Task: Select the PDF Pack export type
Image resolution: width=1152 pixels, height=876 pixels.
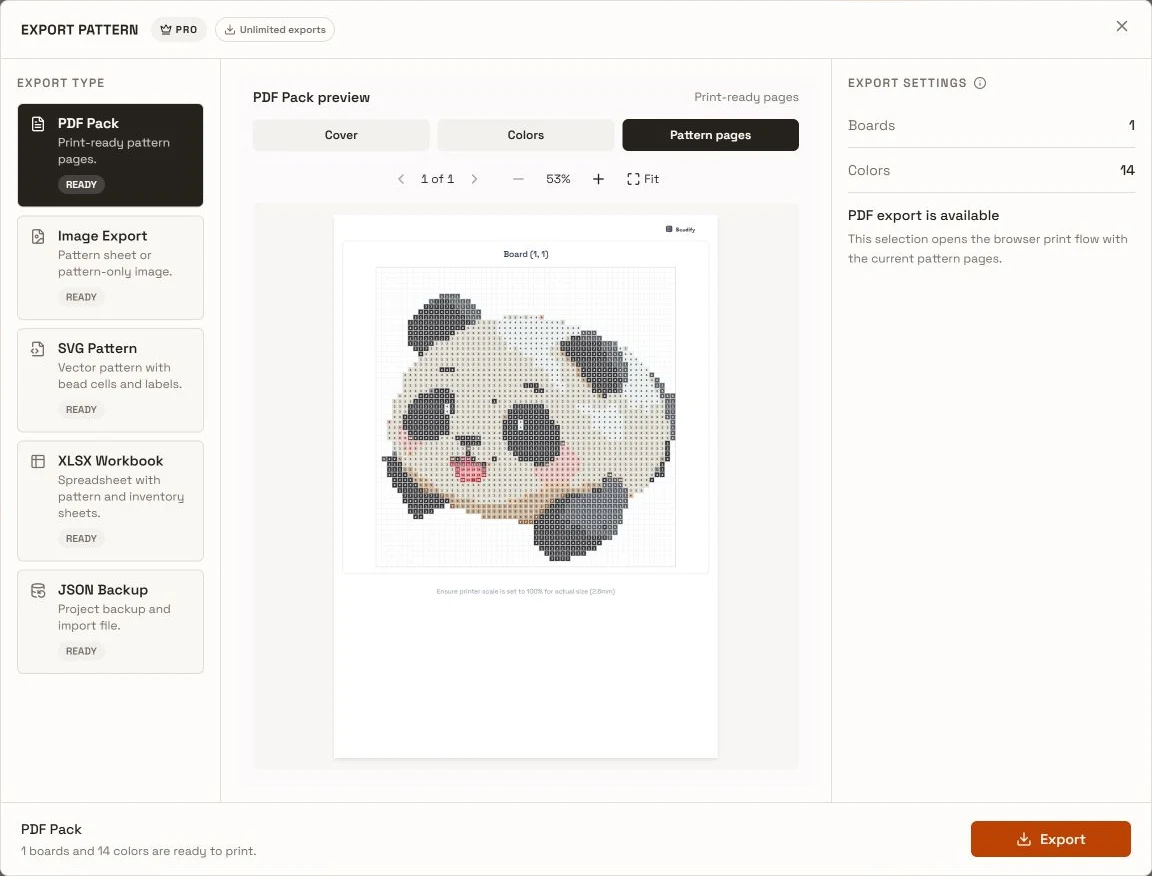Action: (x=110, y=155)
